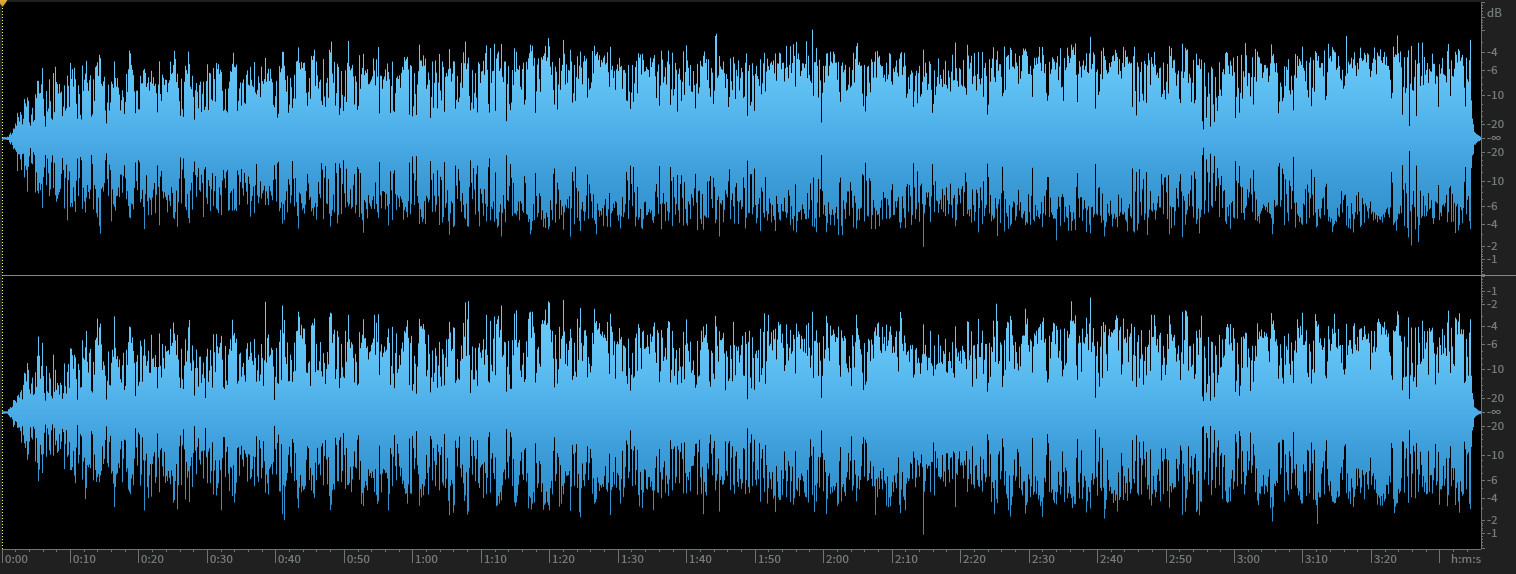
Task: Jump to 0:30 on the time ruler
Action: click(221, 559)
